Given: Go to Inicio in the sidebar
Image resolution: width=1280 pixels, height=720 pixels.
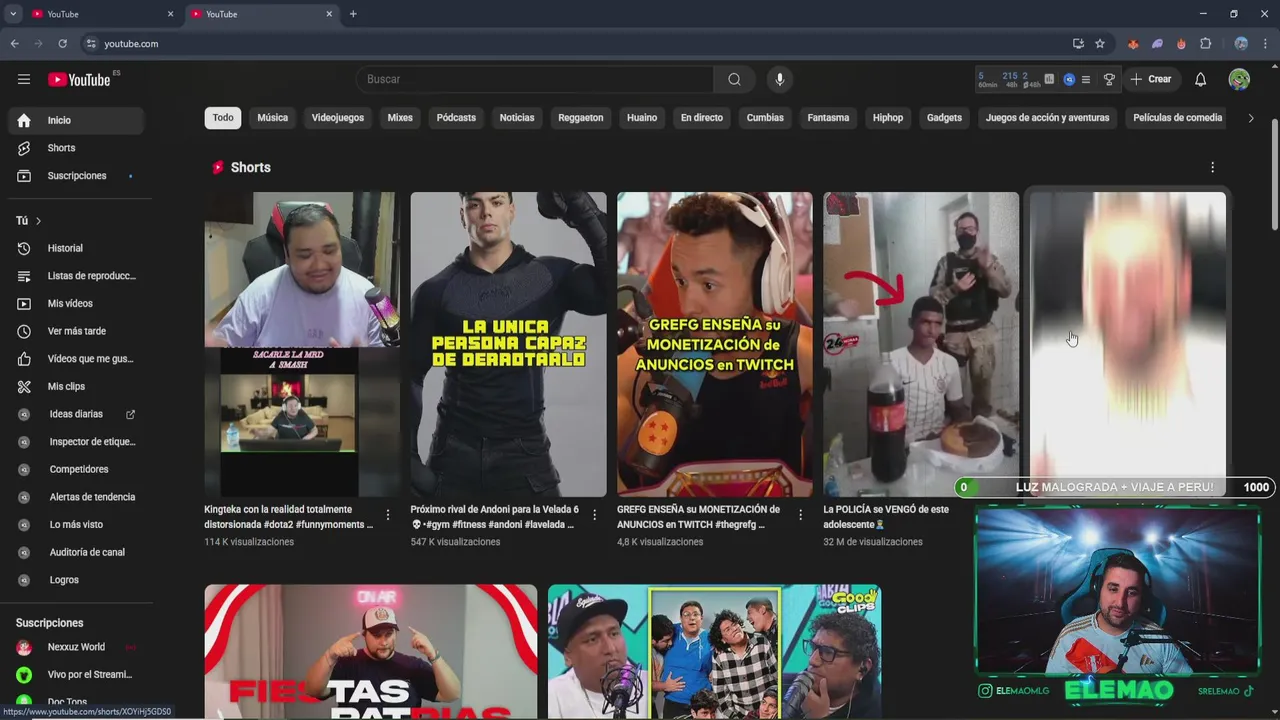Looking at the screenshot, I should point(76,120).
